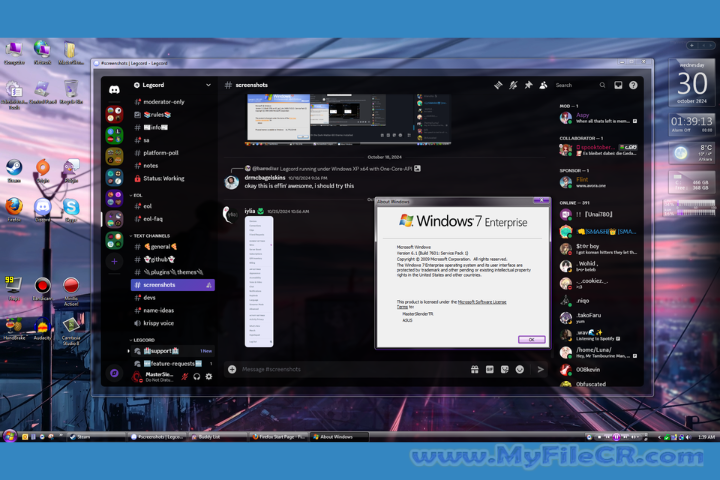720x480 pixels.
Task: Click the drmcbagelskins username in chat
Action: [265, 177]
